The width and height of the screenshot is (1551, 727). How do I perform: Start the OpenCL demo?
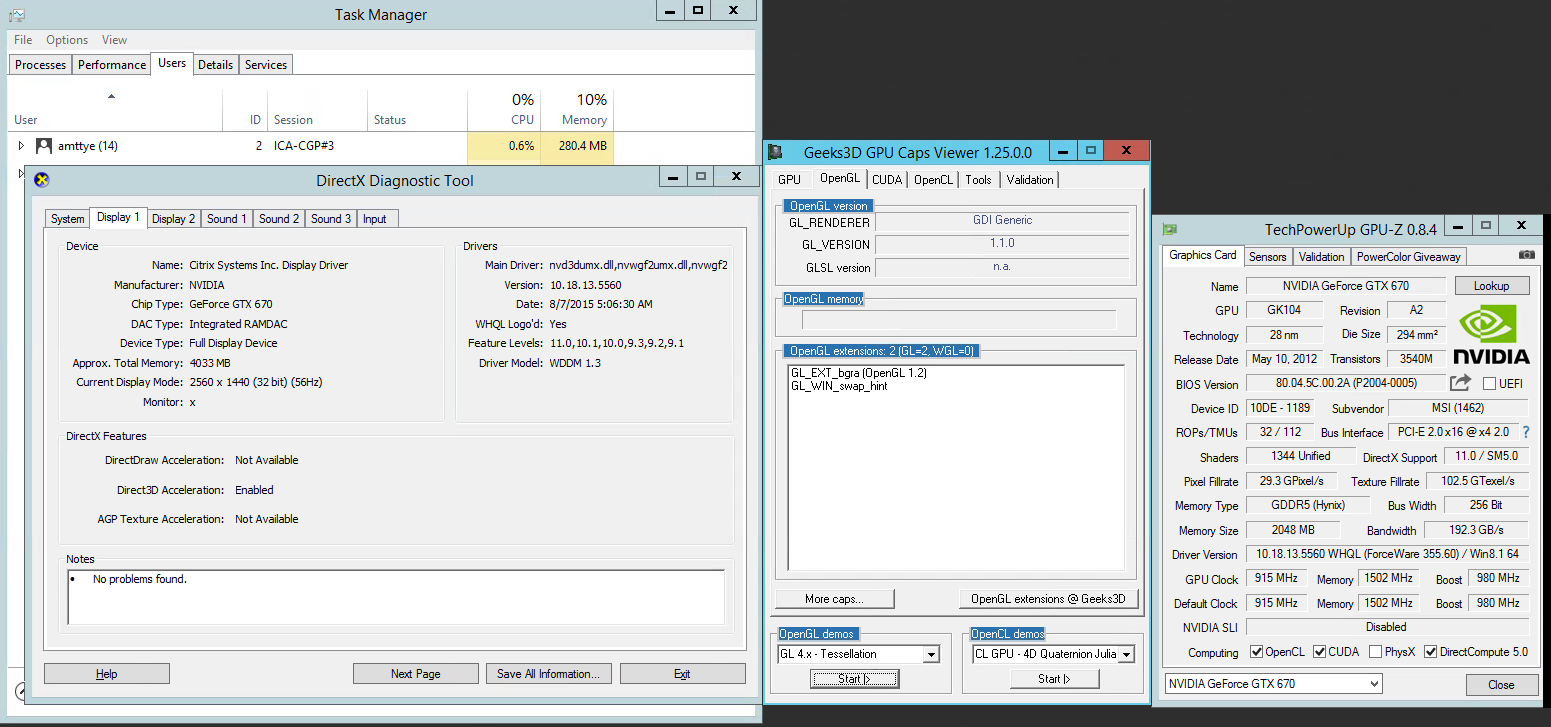[1054, 679]
